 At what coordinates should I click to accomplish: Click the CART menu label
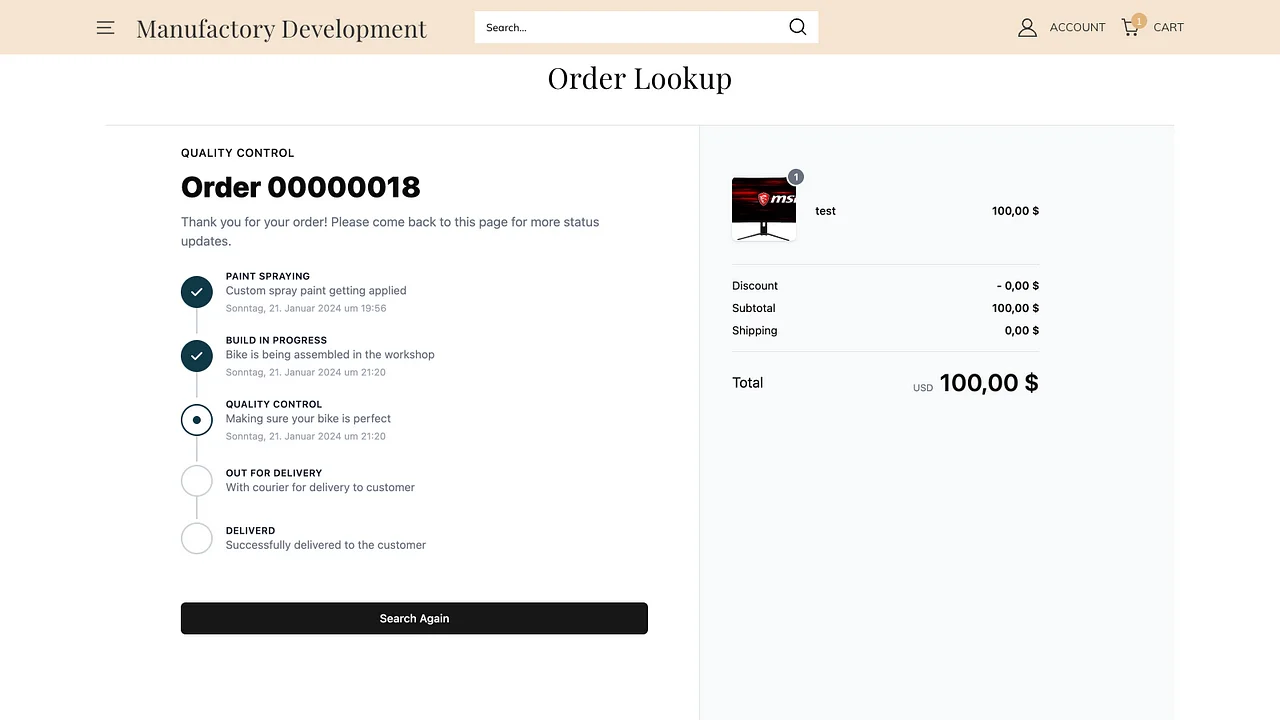1168,27
